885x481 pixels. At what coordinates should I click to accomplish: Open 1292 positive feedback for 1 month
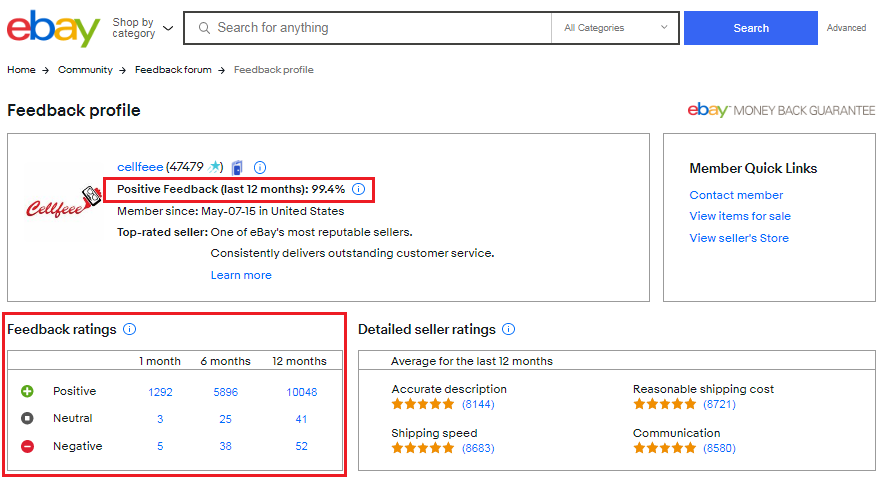point(160,392)
